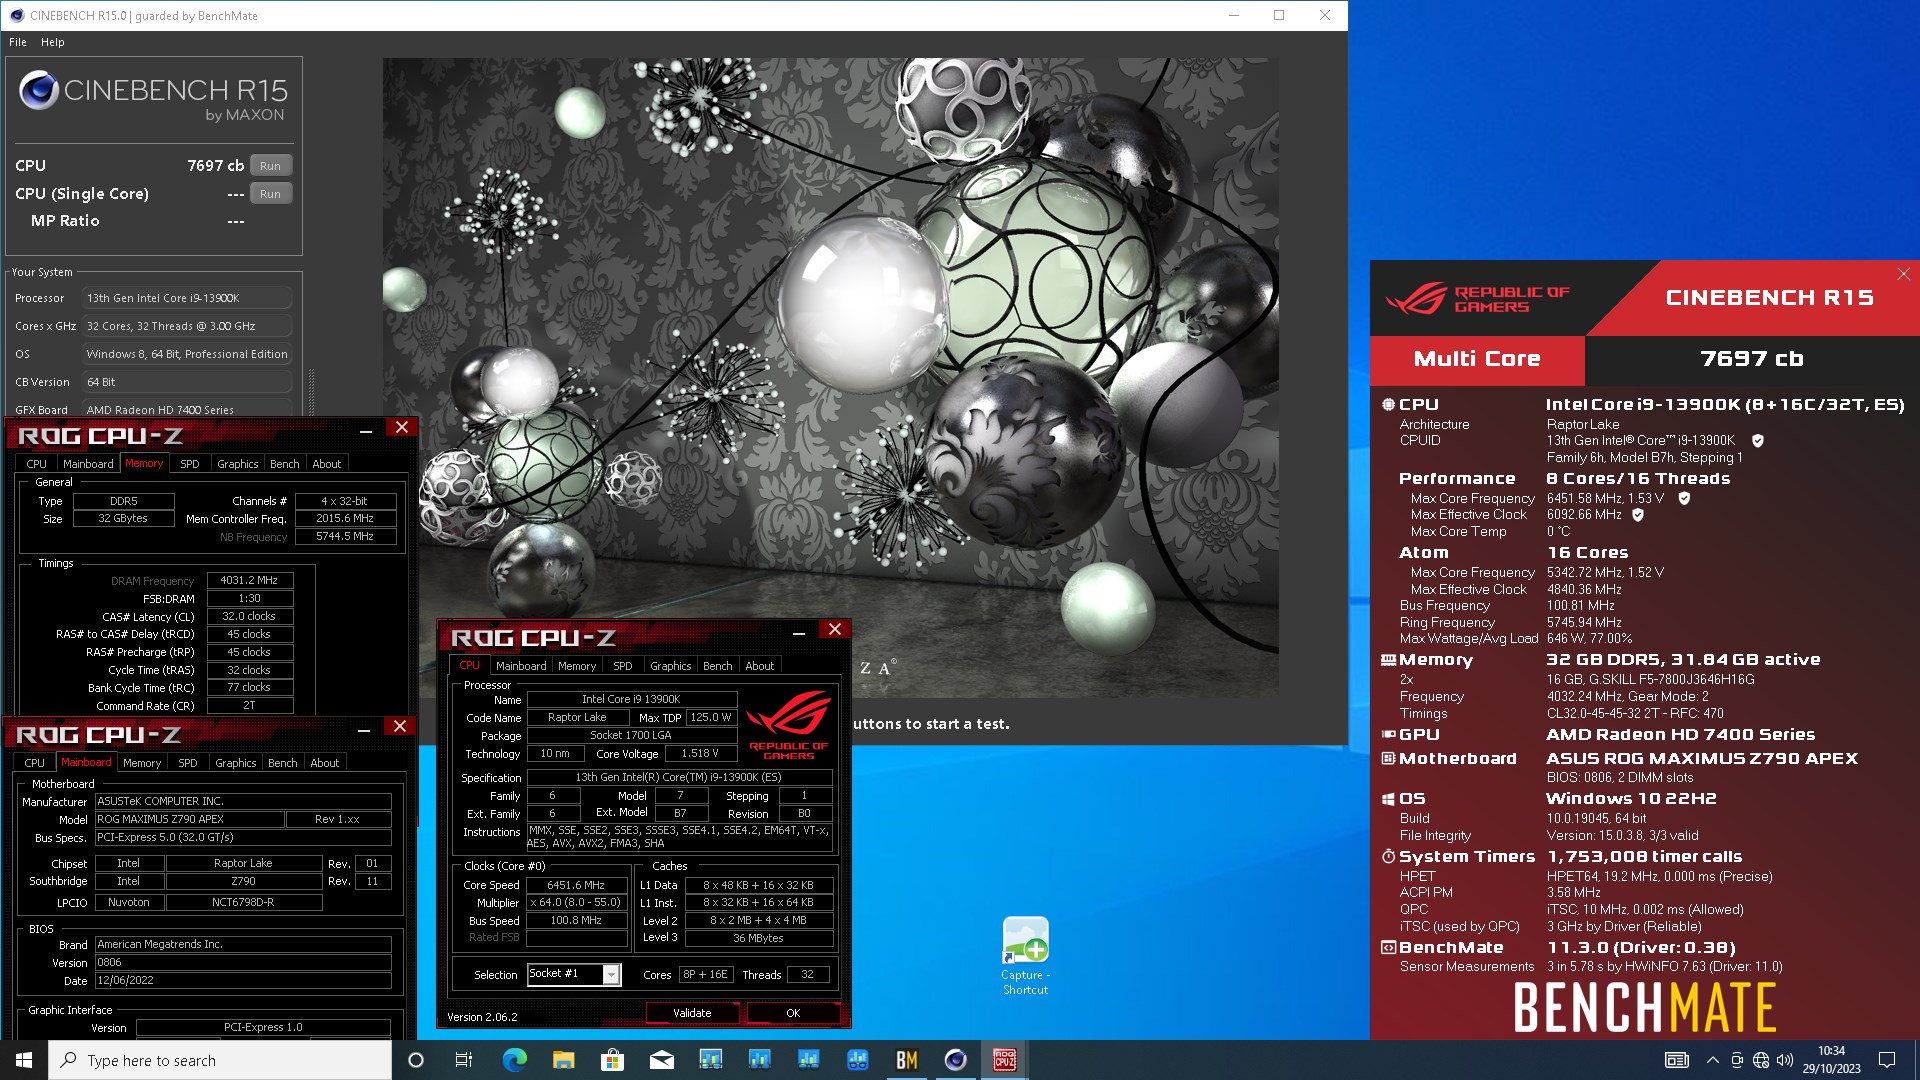Image resolution: width=1920 pixels, height=1080 pixels.
Task: Click the Motherboard section icon in BenchMate panel
Action: (x=1388, y=759)
